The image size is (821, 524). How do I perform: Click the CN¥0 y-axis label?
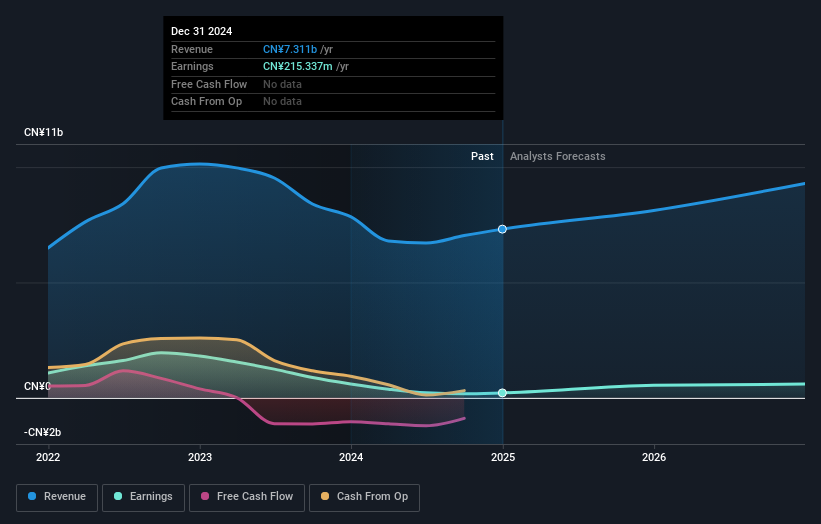(x=37, y=386)
